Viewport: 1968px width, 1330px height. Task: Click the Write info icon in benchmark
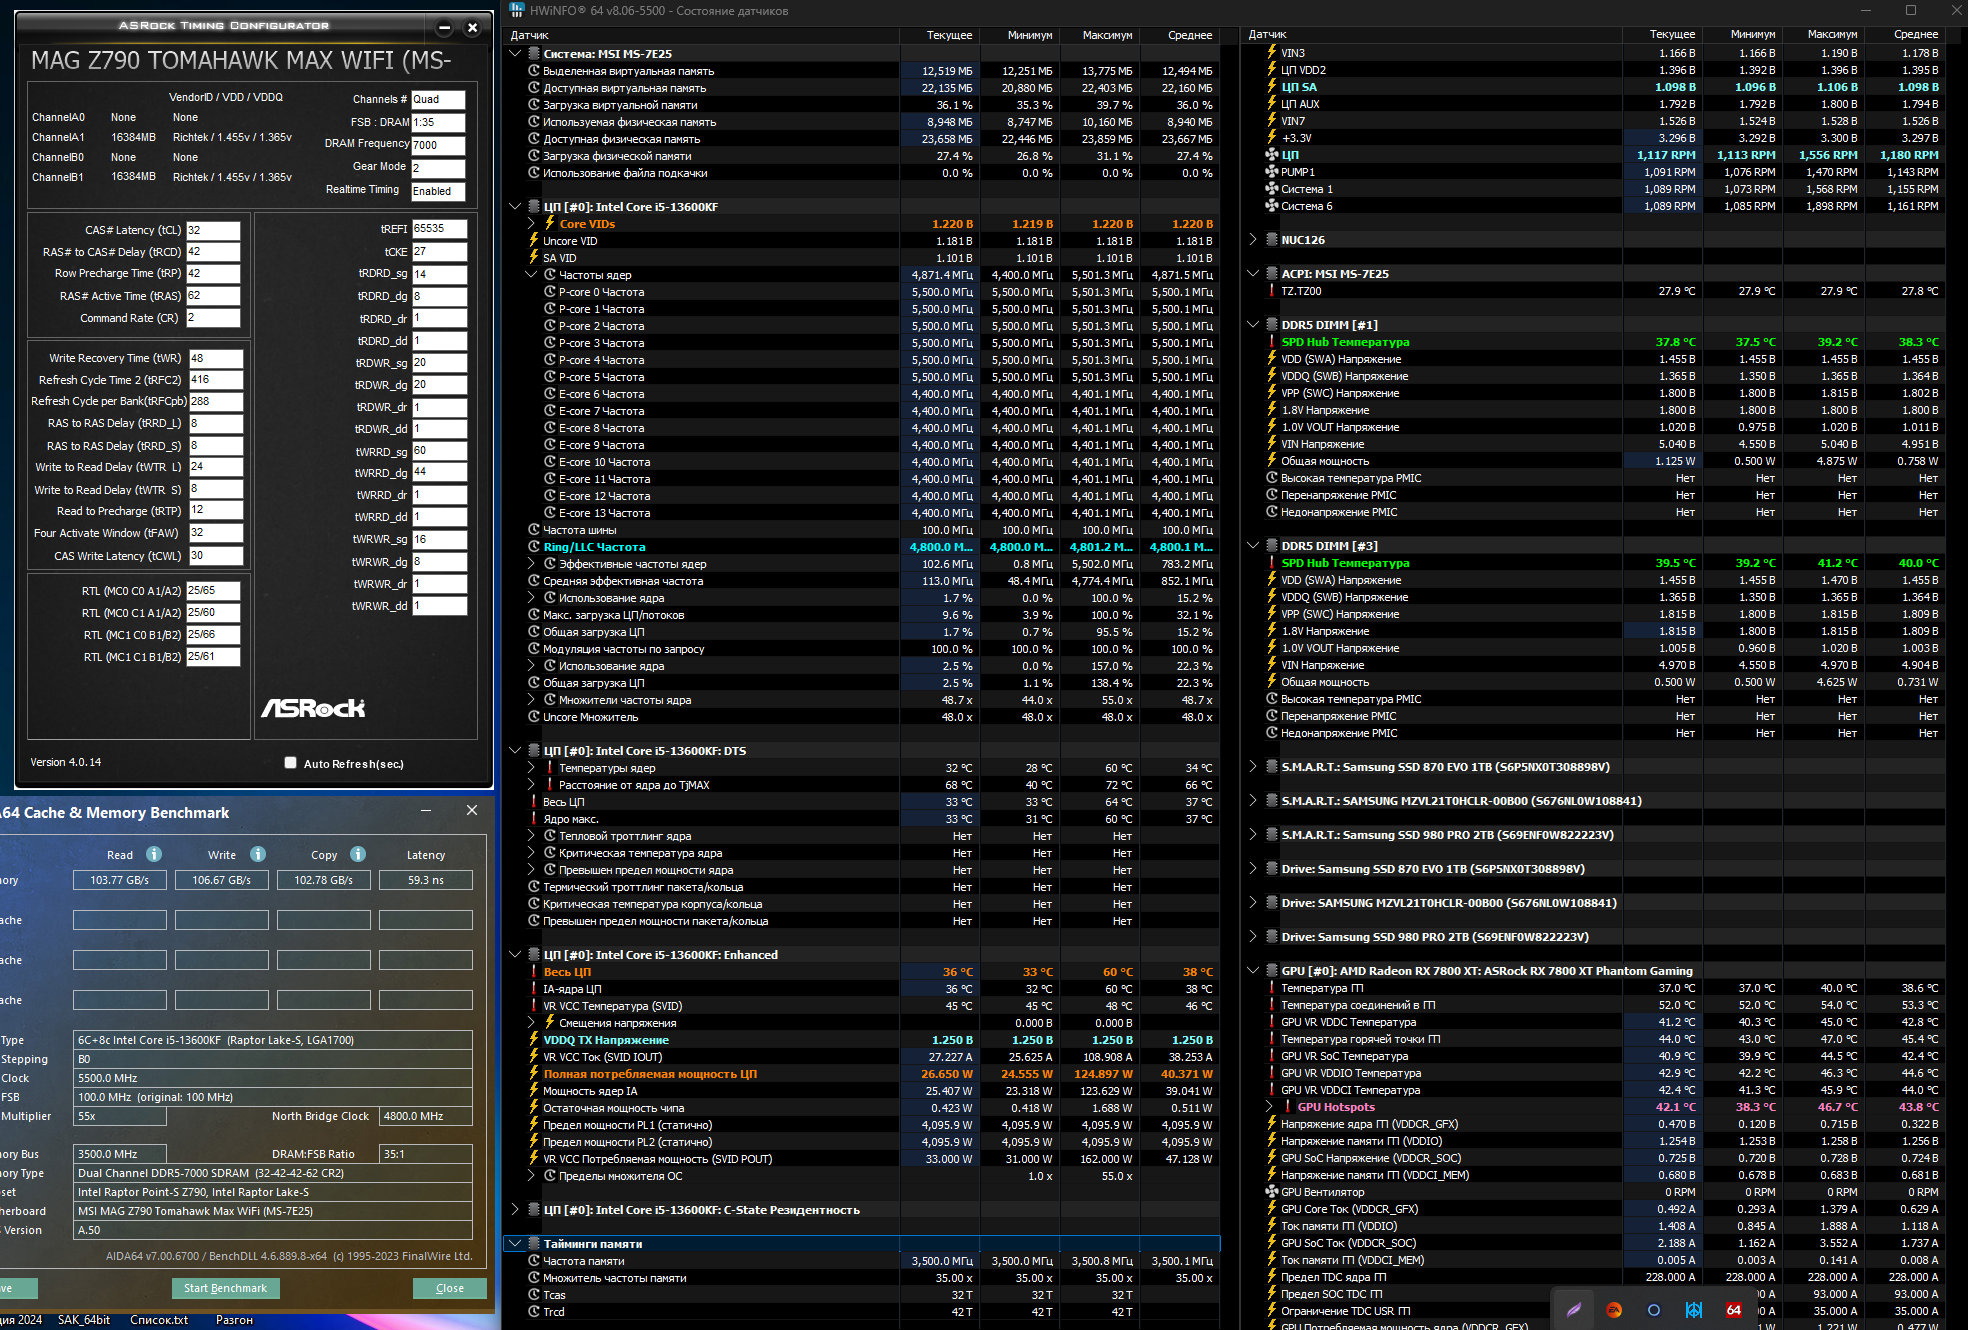258,854
